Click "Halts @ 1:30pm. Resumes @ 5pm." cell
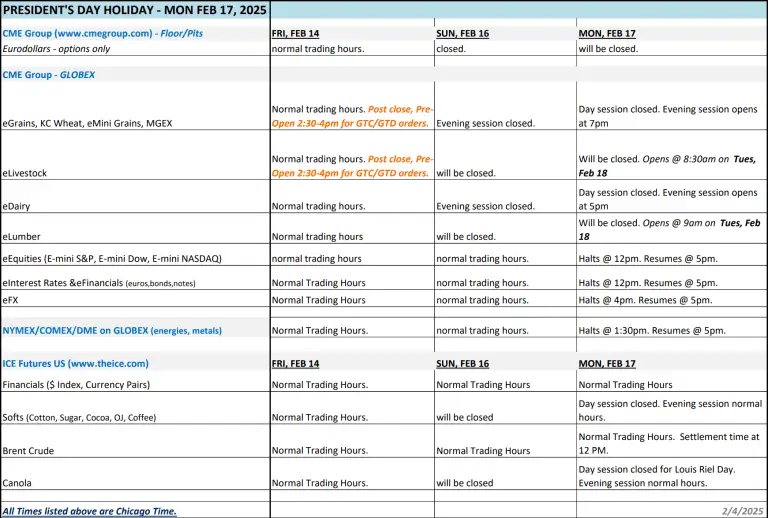The width and height of the screenshot is (768, 518). (652, 330)
